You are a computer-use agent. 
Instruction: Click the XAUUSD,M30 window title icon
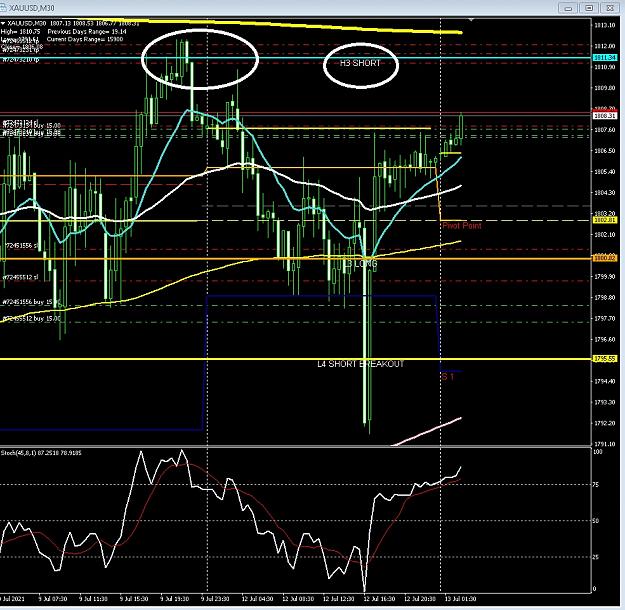coord(4,8)
